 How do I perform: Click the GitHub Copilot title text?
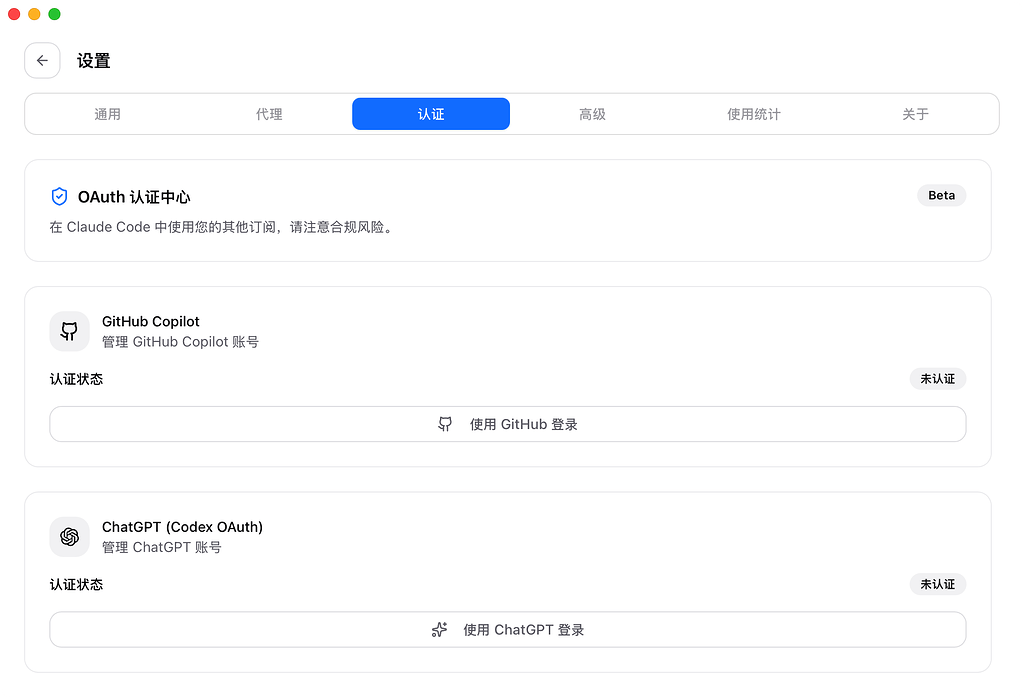click(x=151, y=321)
